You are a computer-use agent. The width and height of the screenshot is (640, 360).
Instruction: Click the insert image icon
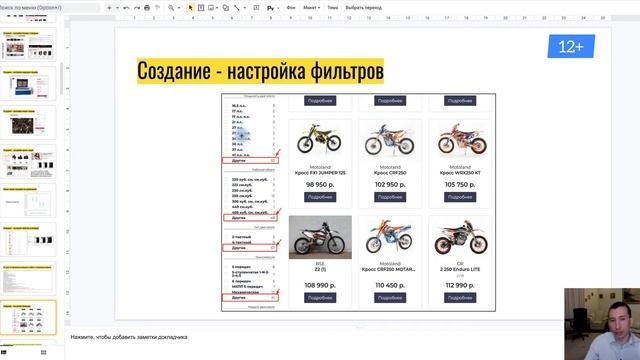coord(211,8)
